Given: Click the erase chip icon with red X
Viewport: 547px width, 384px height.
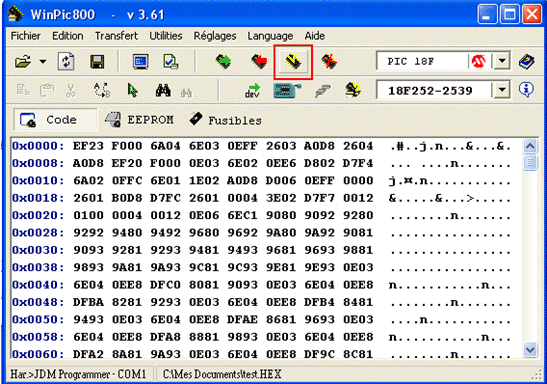Looking at the screenshot, I should coord(329,62).
